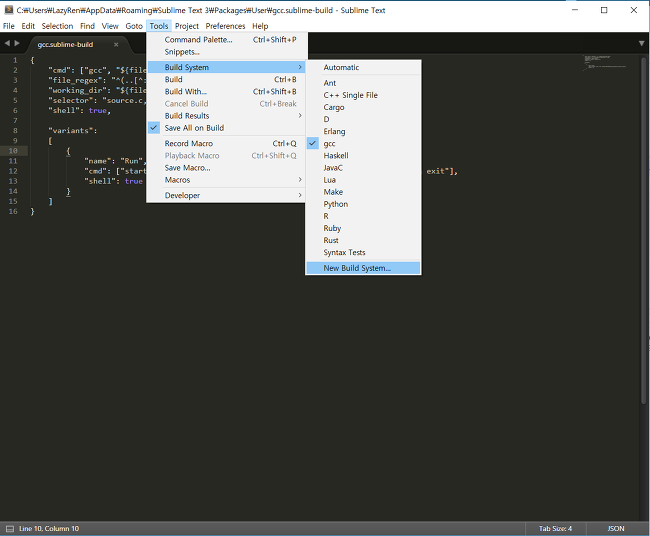The image size is (650, 536).
Task: Toggle the side panel icon in status bar
Action: (x=10, y=529)
